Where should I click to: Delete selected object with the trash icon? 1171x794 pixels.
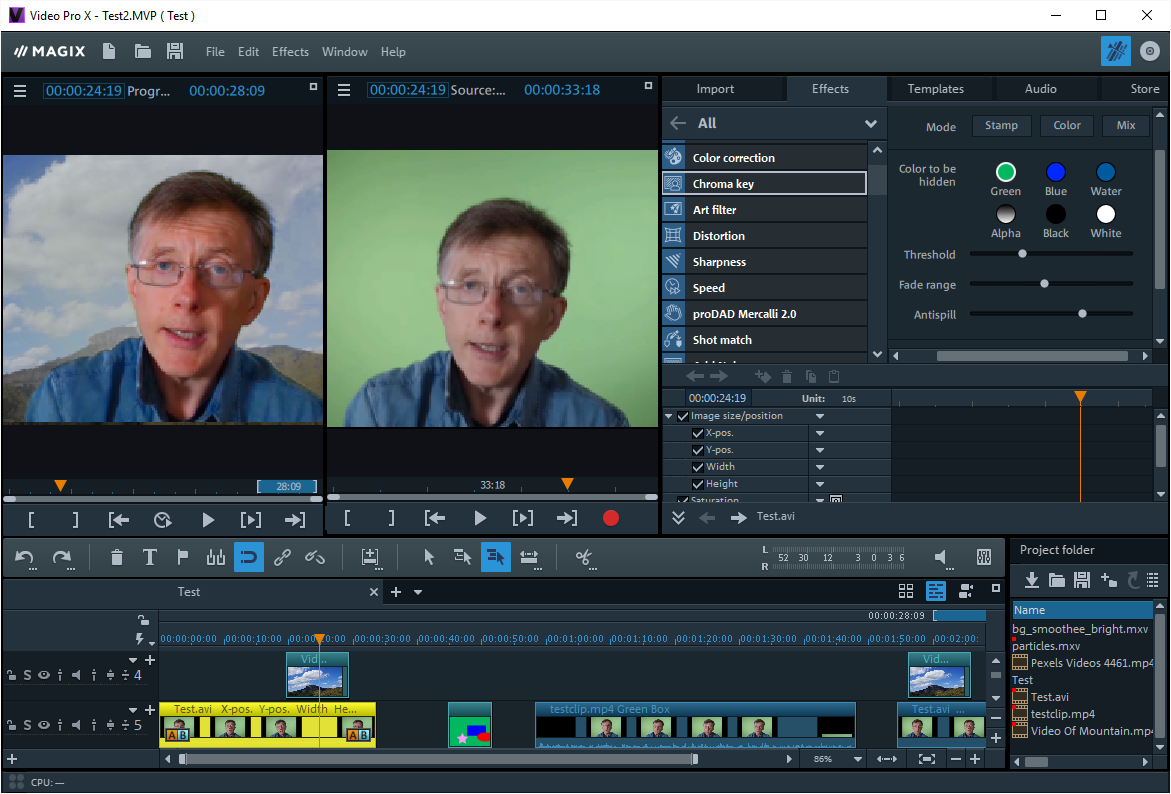(116, 557)
